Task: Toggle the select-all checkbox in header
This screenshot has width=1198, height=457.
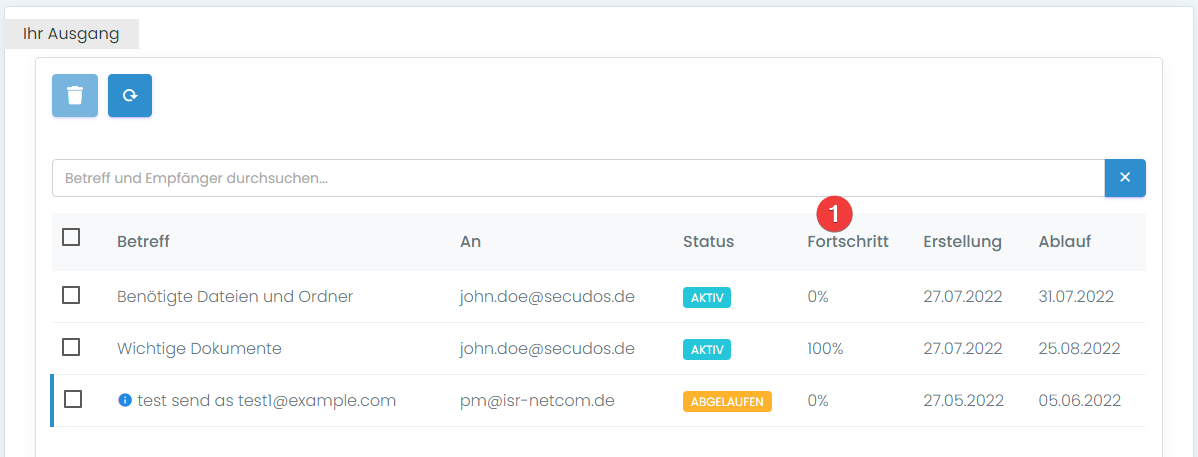Action: point(71,238)
